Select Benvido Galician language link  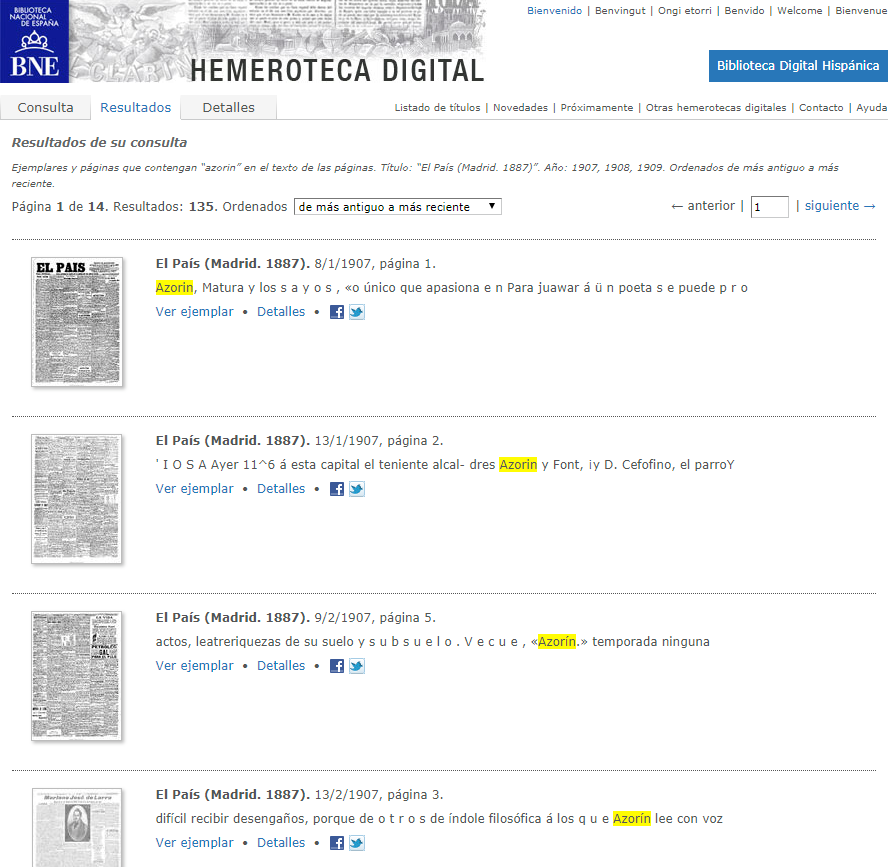tap(744, 11)
